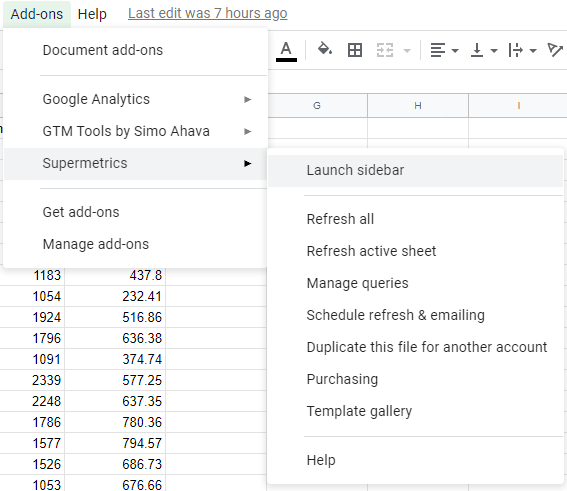The height and width of the screenshot is (491, 567).
Task: Click the text color icon
Action: pyautogui.click(x=286, y=51)
